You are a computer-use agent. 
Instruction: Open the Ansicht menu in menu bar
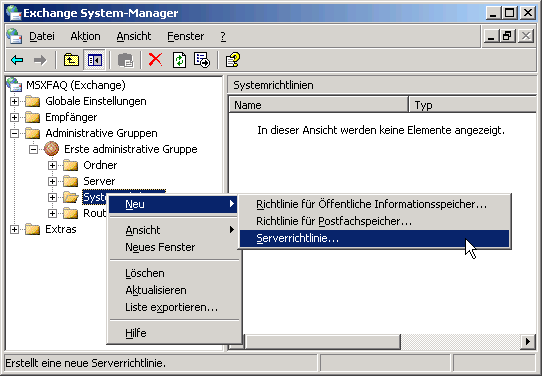(x=134, y=36)
